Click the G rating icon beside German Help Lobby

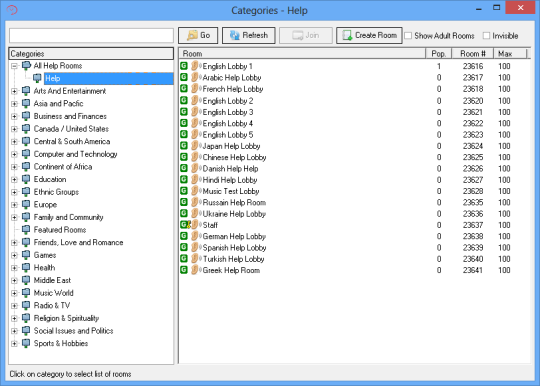pyautogui.click(x=184, y=236)
